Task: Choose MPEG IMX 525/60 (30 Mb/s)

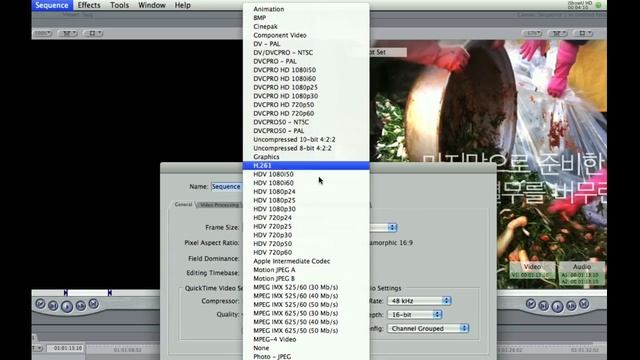Action: click(306, 287)
